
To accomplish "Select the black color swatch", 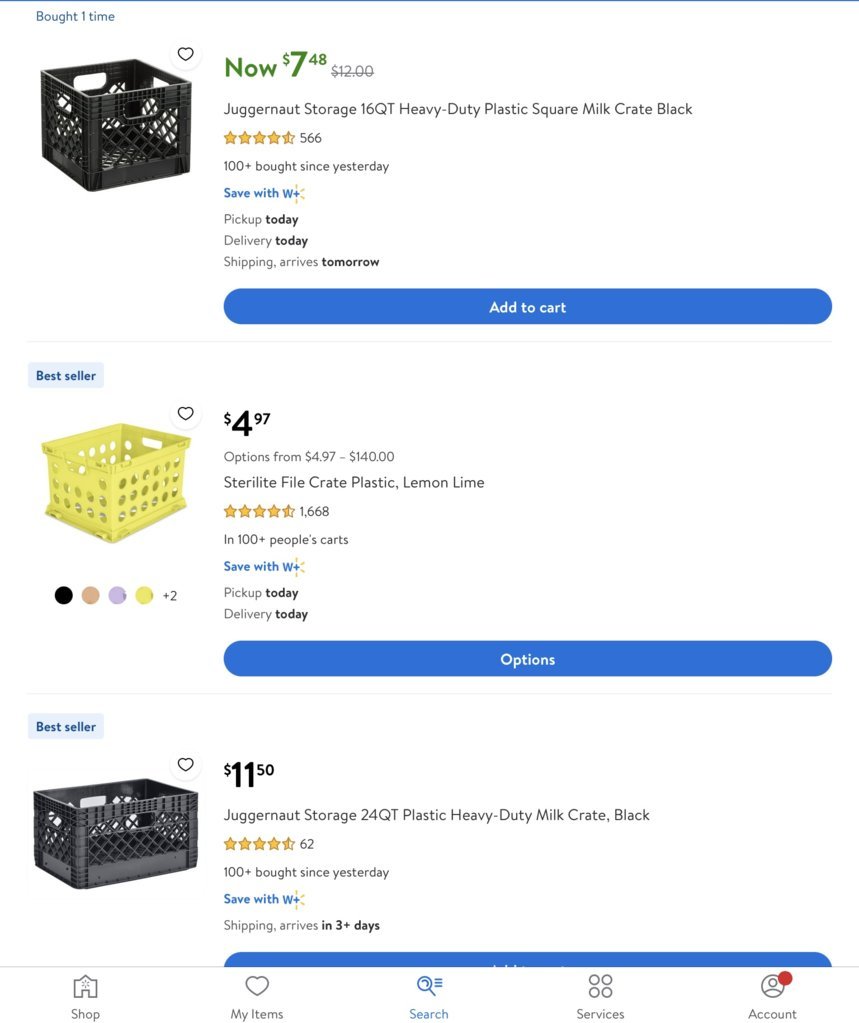I will tap(64, 595).
